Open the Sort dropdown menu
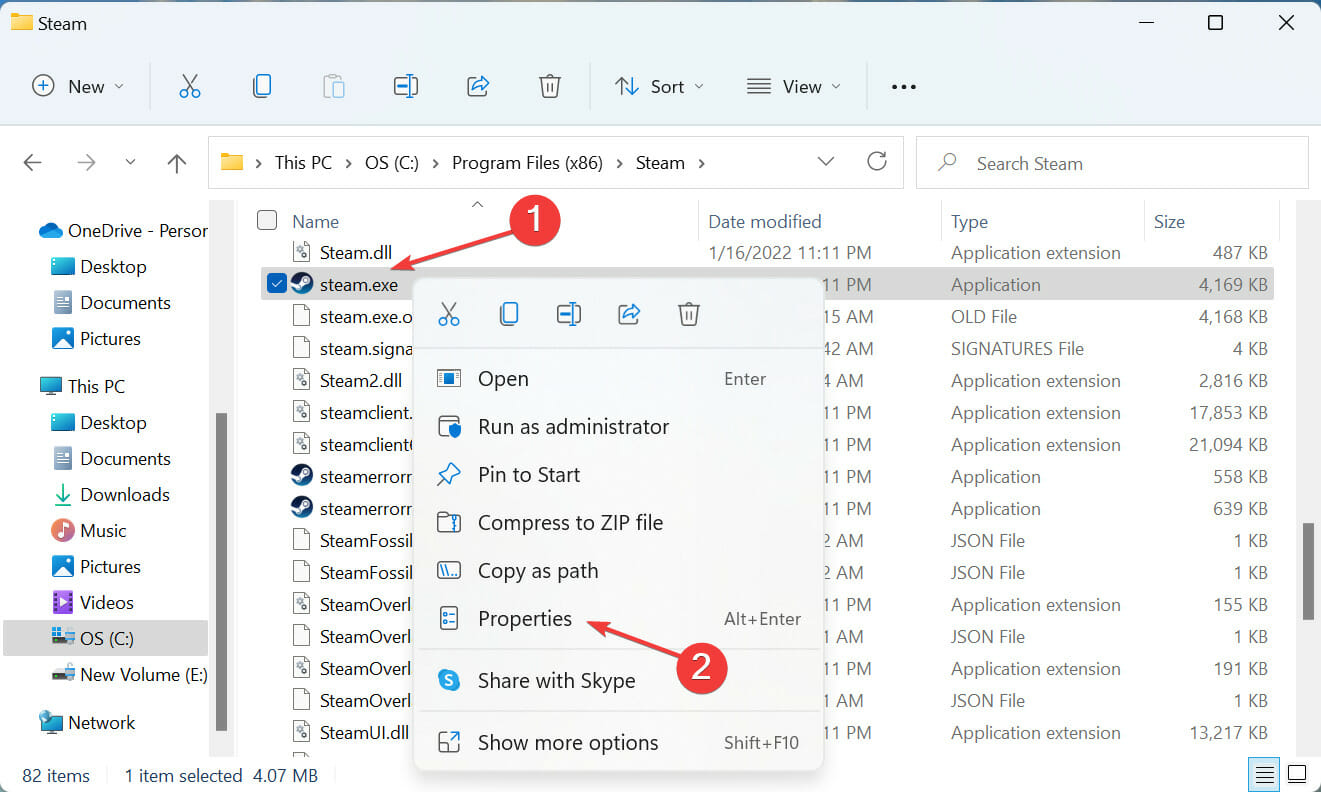1321x792 pixels. tap(659, 86)
